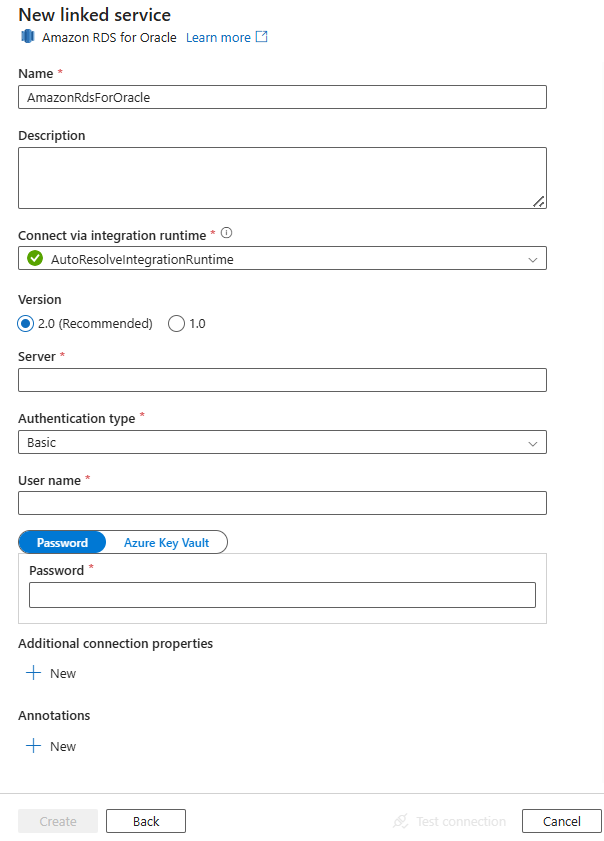Open the Connect via integration runtime dropdown
The image size is (604, 841).
pos(282,257)
